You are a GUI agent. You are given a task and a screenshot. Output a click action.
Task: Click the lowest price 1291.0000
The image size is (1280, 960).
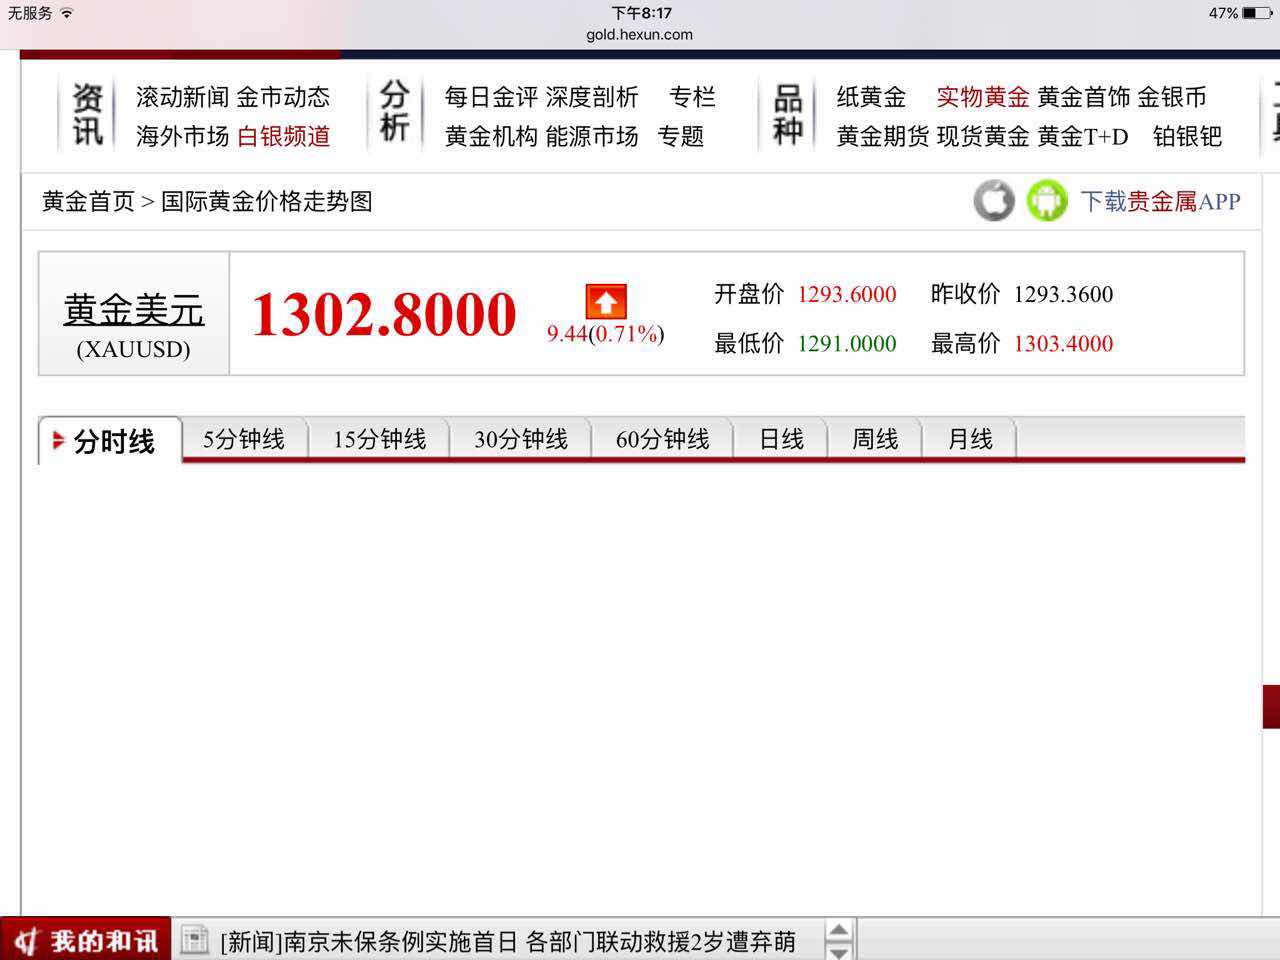[x=846, y=343]
